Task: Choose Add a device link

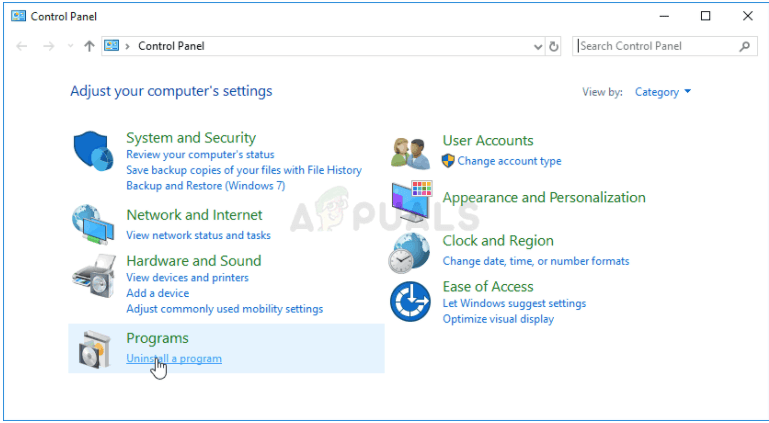Action: [x=157, y=293]
